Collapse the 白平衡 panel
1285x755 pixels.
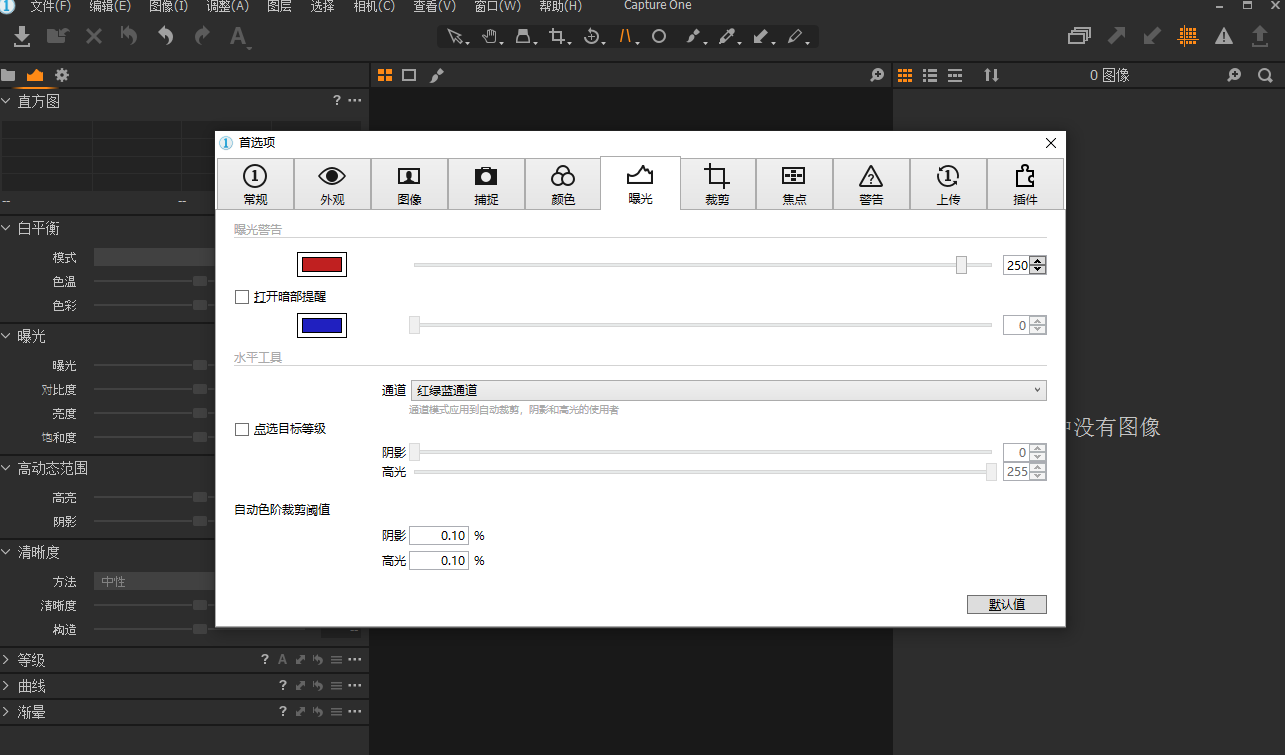point(6,229)
